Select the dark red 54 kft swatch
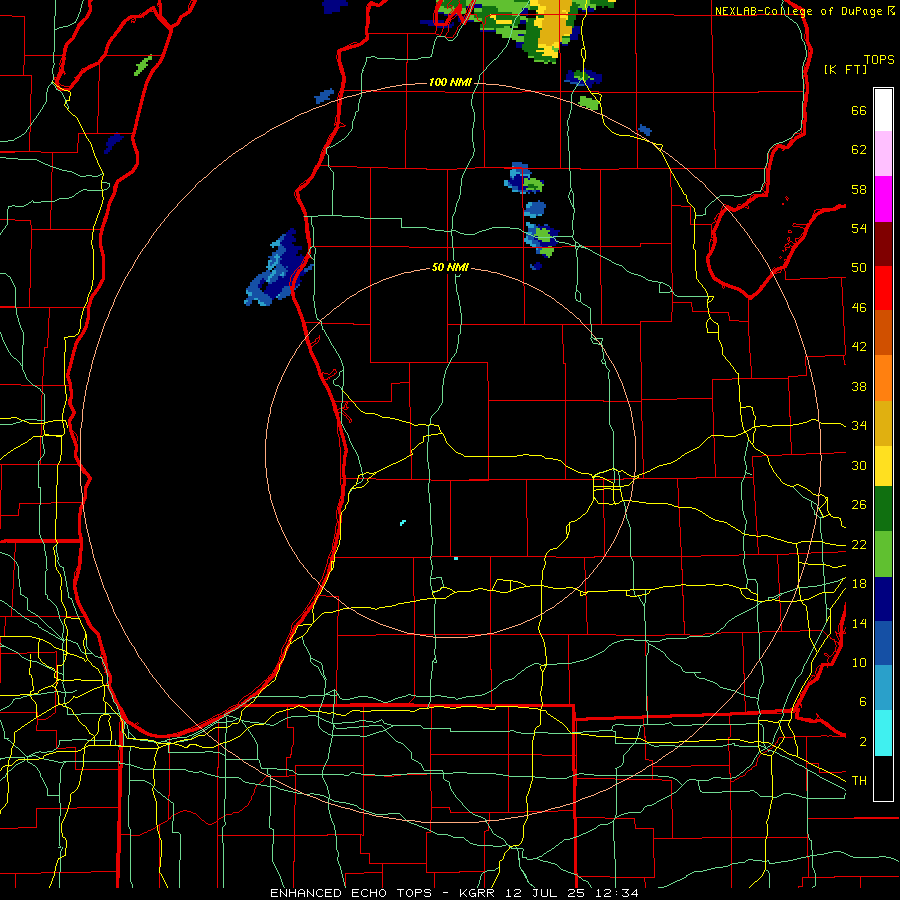 (x=883, y=243)
